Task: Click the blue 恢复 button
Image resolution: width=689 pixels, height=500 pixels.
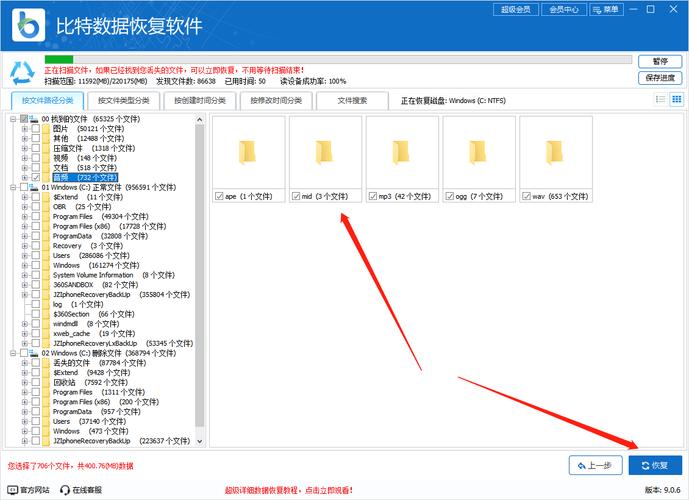Action: (x=655, y=465)
